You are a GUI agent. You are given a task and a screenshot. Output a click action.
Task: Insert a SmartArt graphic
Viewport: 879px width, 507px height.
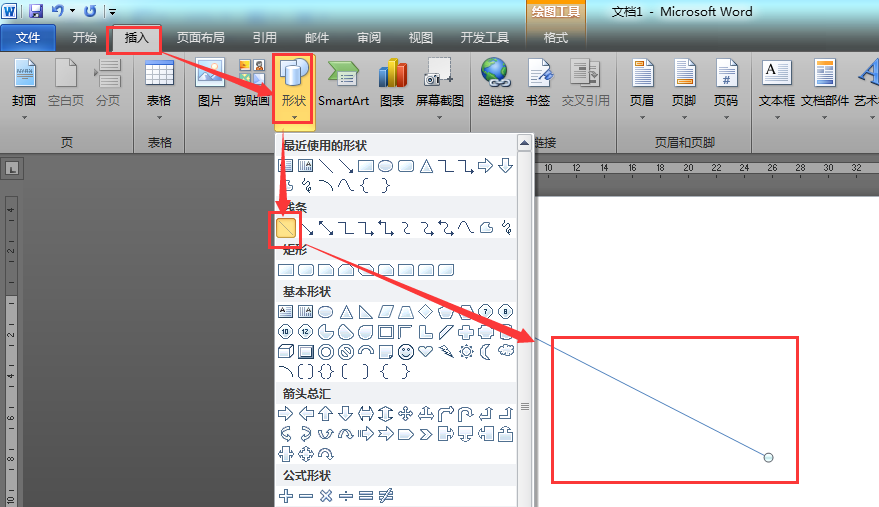[x=344, y=82]
